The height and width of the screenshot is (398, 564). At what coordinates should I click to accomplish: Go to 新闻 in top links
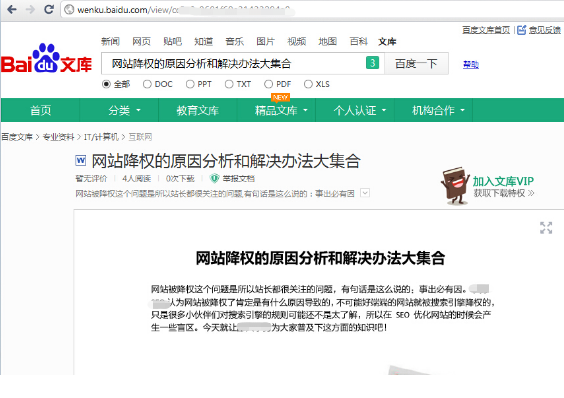(110, 42)
